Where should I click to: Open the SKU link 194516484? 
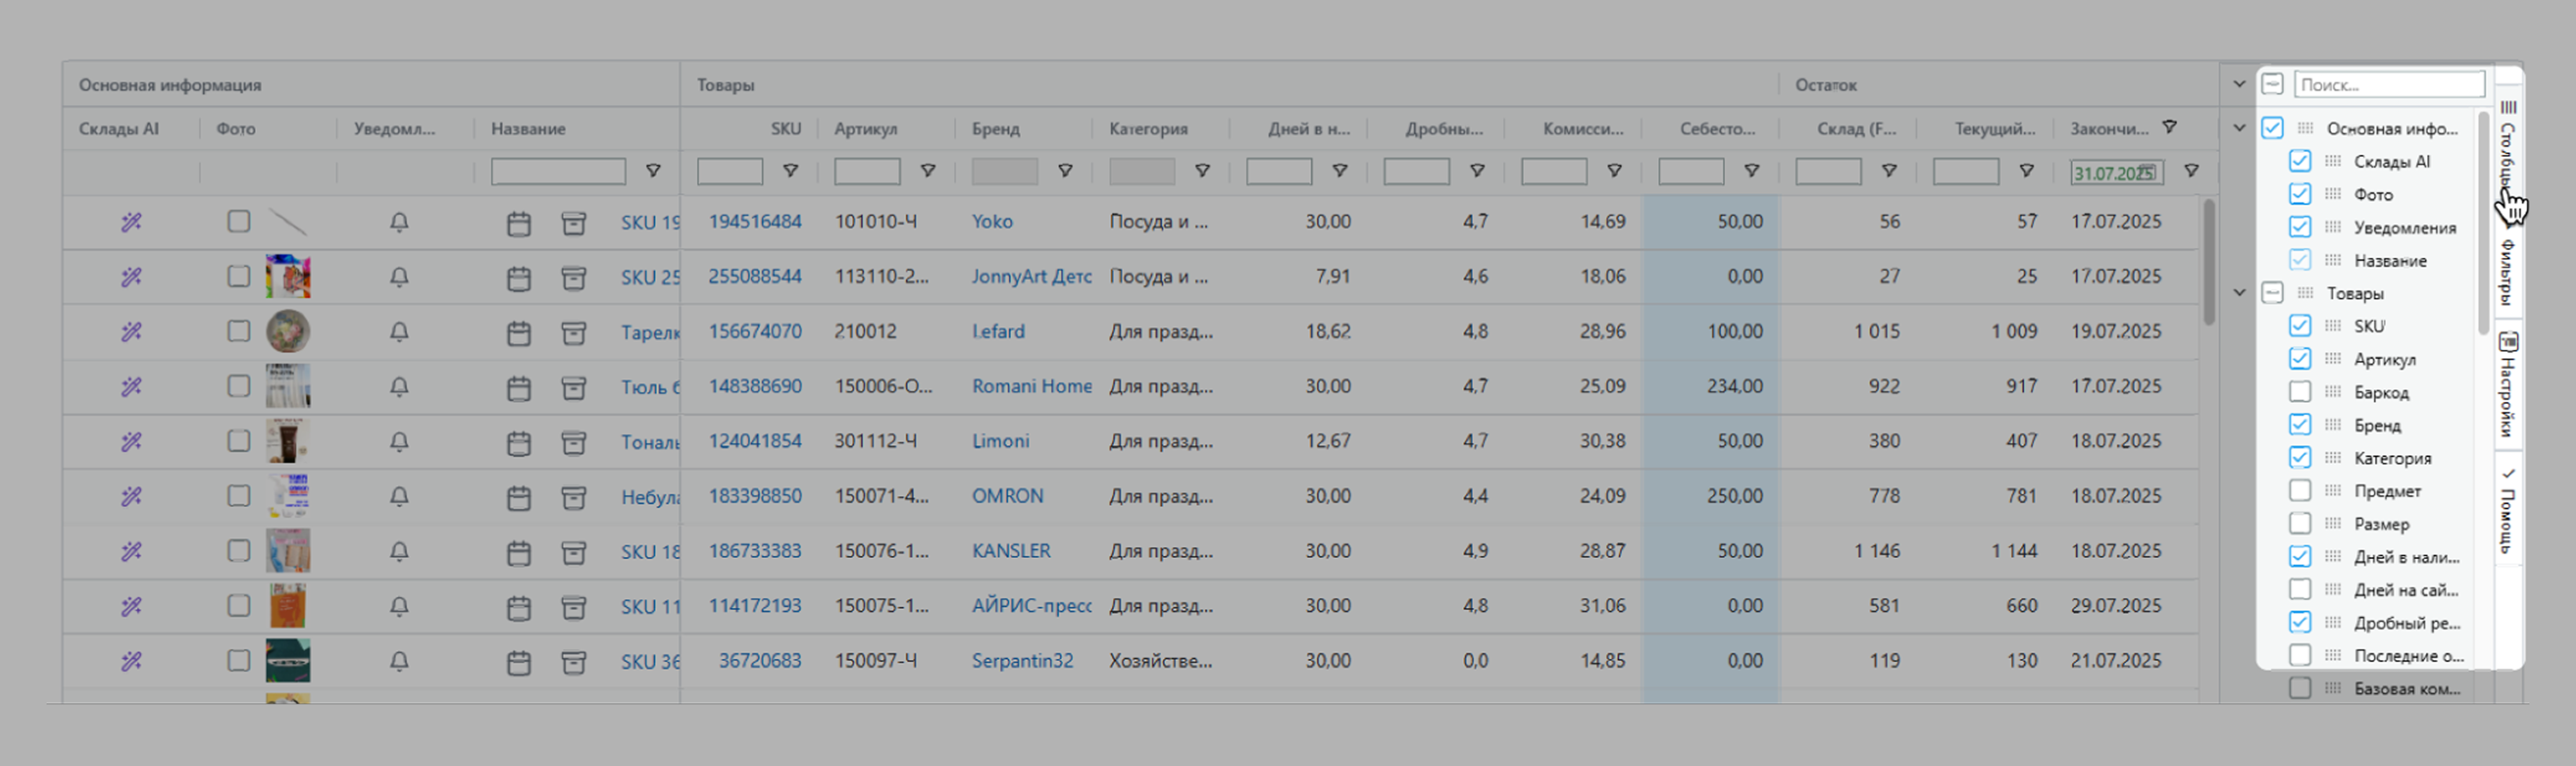(755, 222)
